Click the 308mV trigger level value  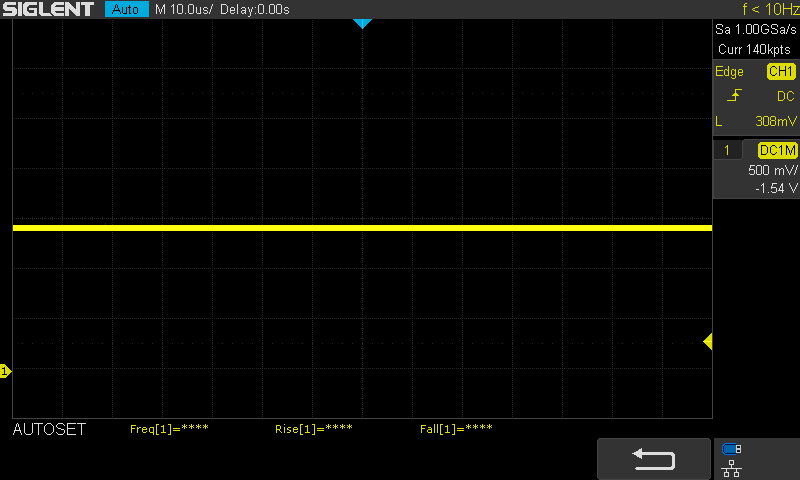coord(776,121)
